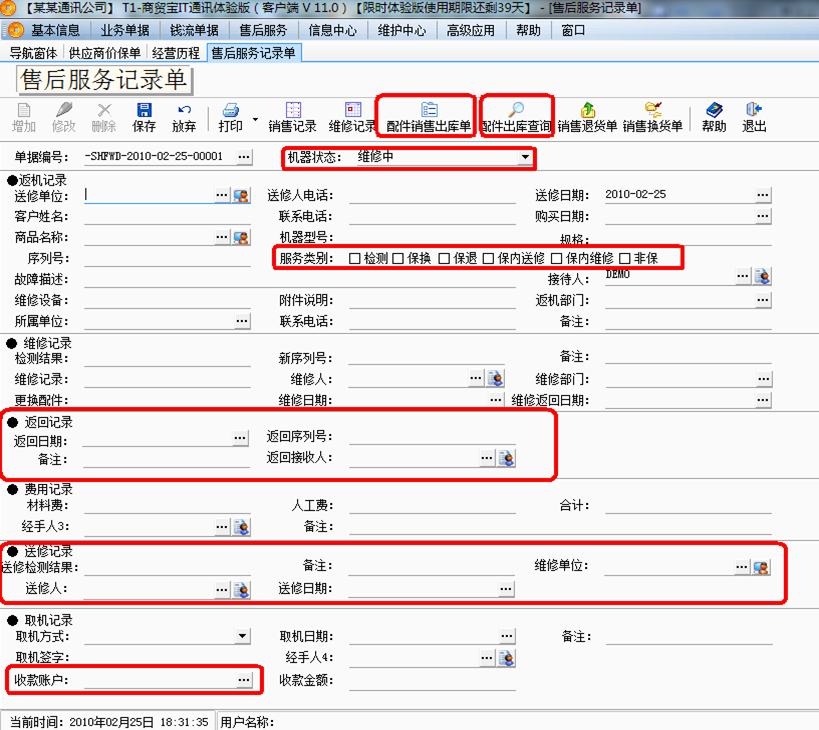Open 销售记录 from the toolbar
Viewport: 819px width, 730px height.
click(x=293, y=110)
